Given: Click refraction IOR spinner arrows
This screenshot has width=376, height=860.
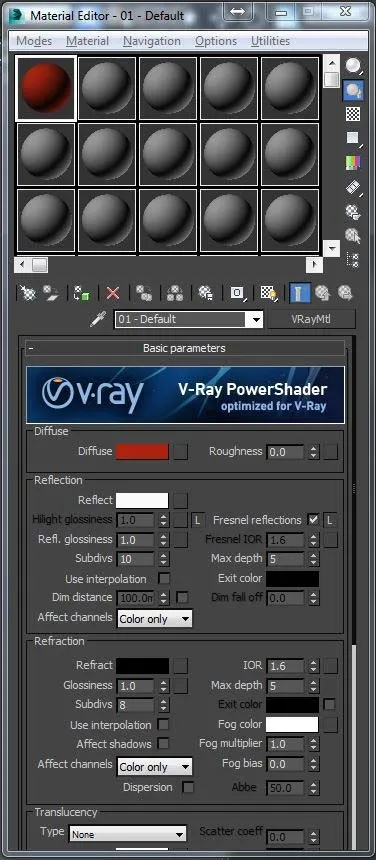Looking at the screenshot, I should coord(313,666).
